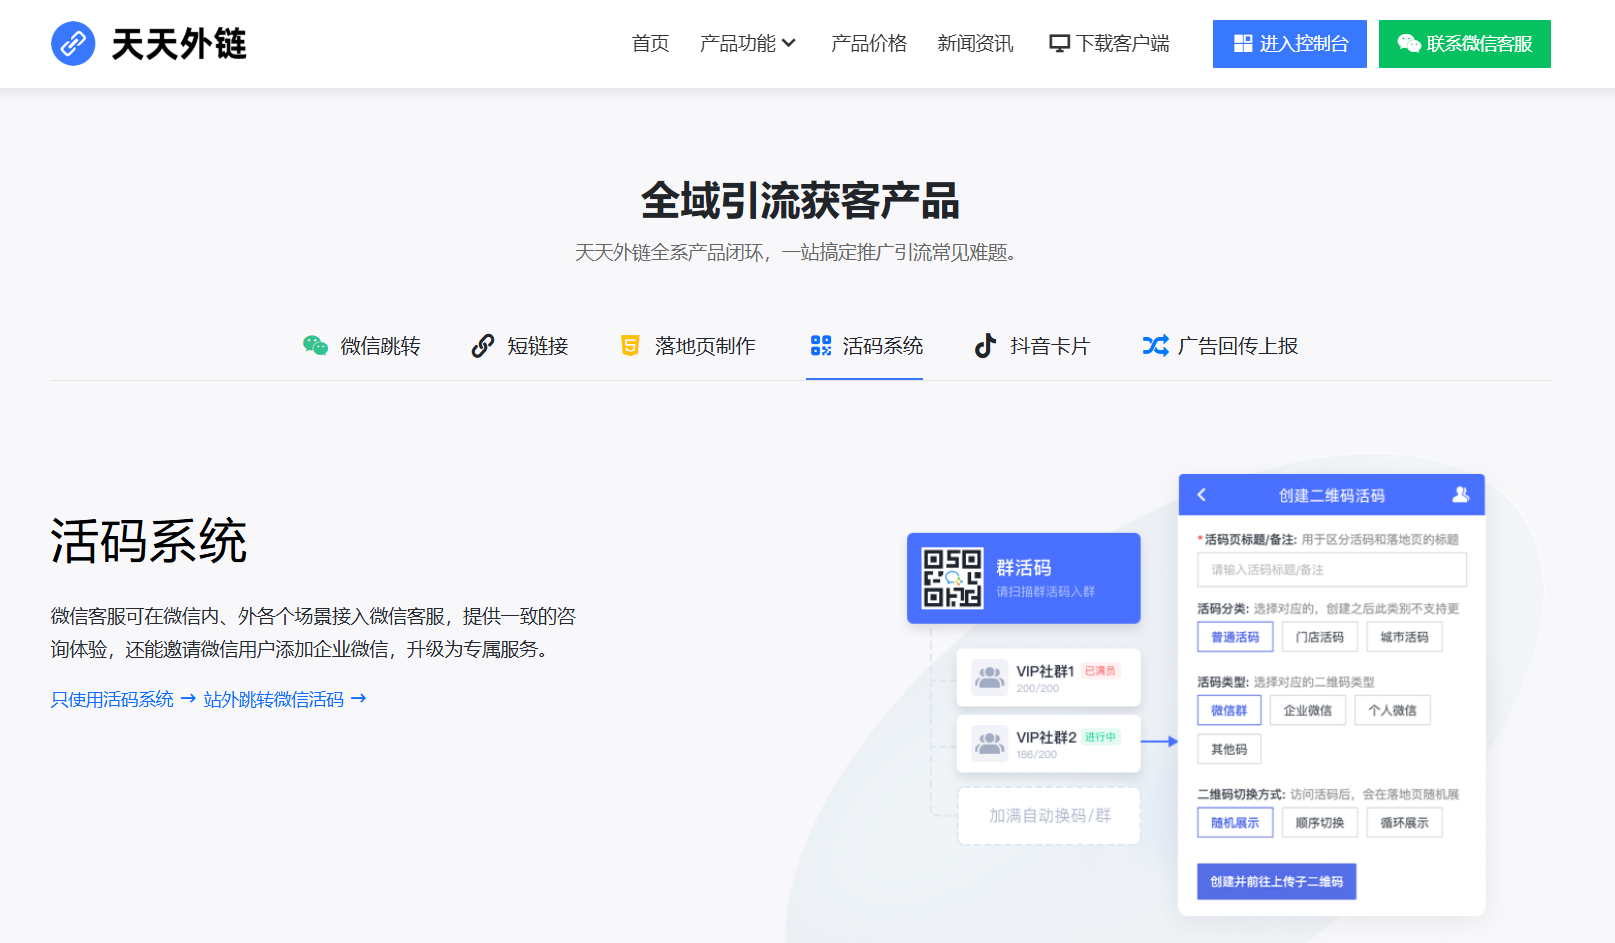
Task: Click the chain link icon beside 短链接
Action: [x=483, y=346]
